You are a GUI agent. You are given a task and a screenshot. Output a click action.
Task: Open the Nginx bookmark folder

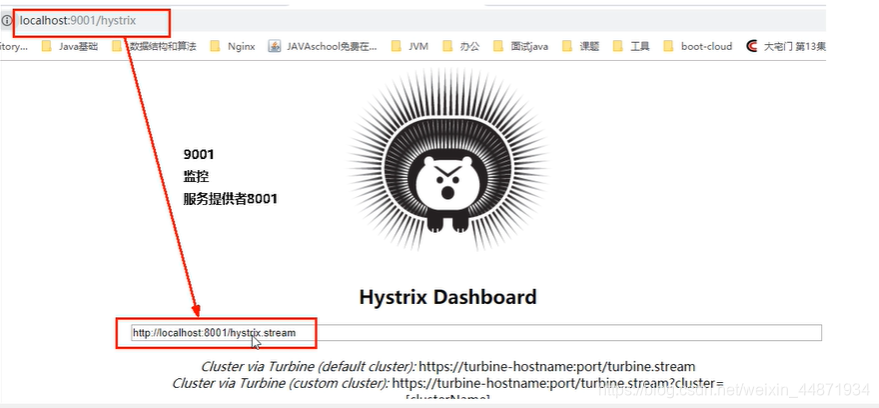coord(233,47)
